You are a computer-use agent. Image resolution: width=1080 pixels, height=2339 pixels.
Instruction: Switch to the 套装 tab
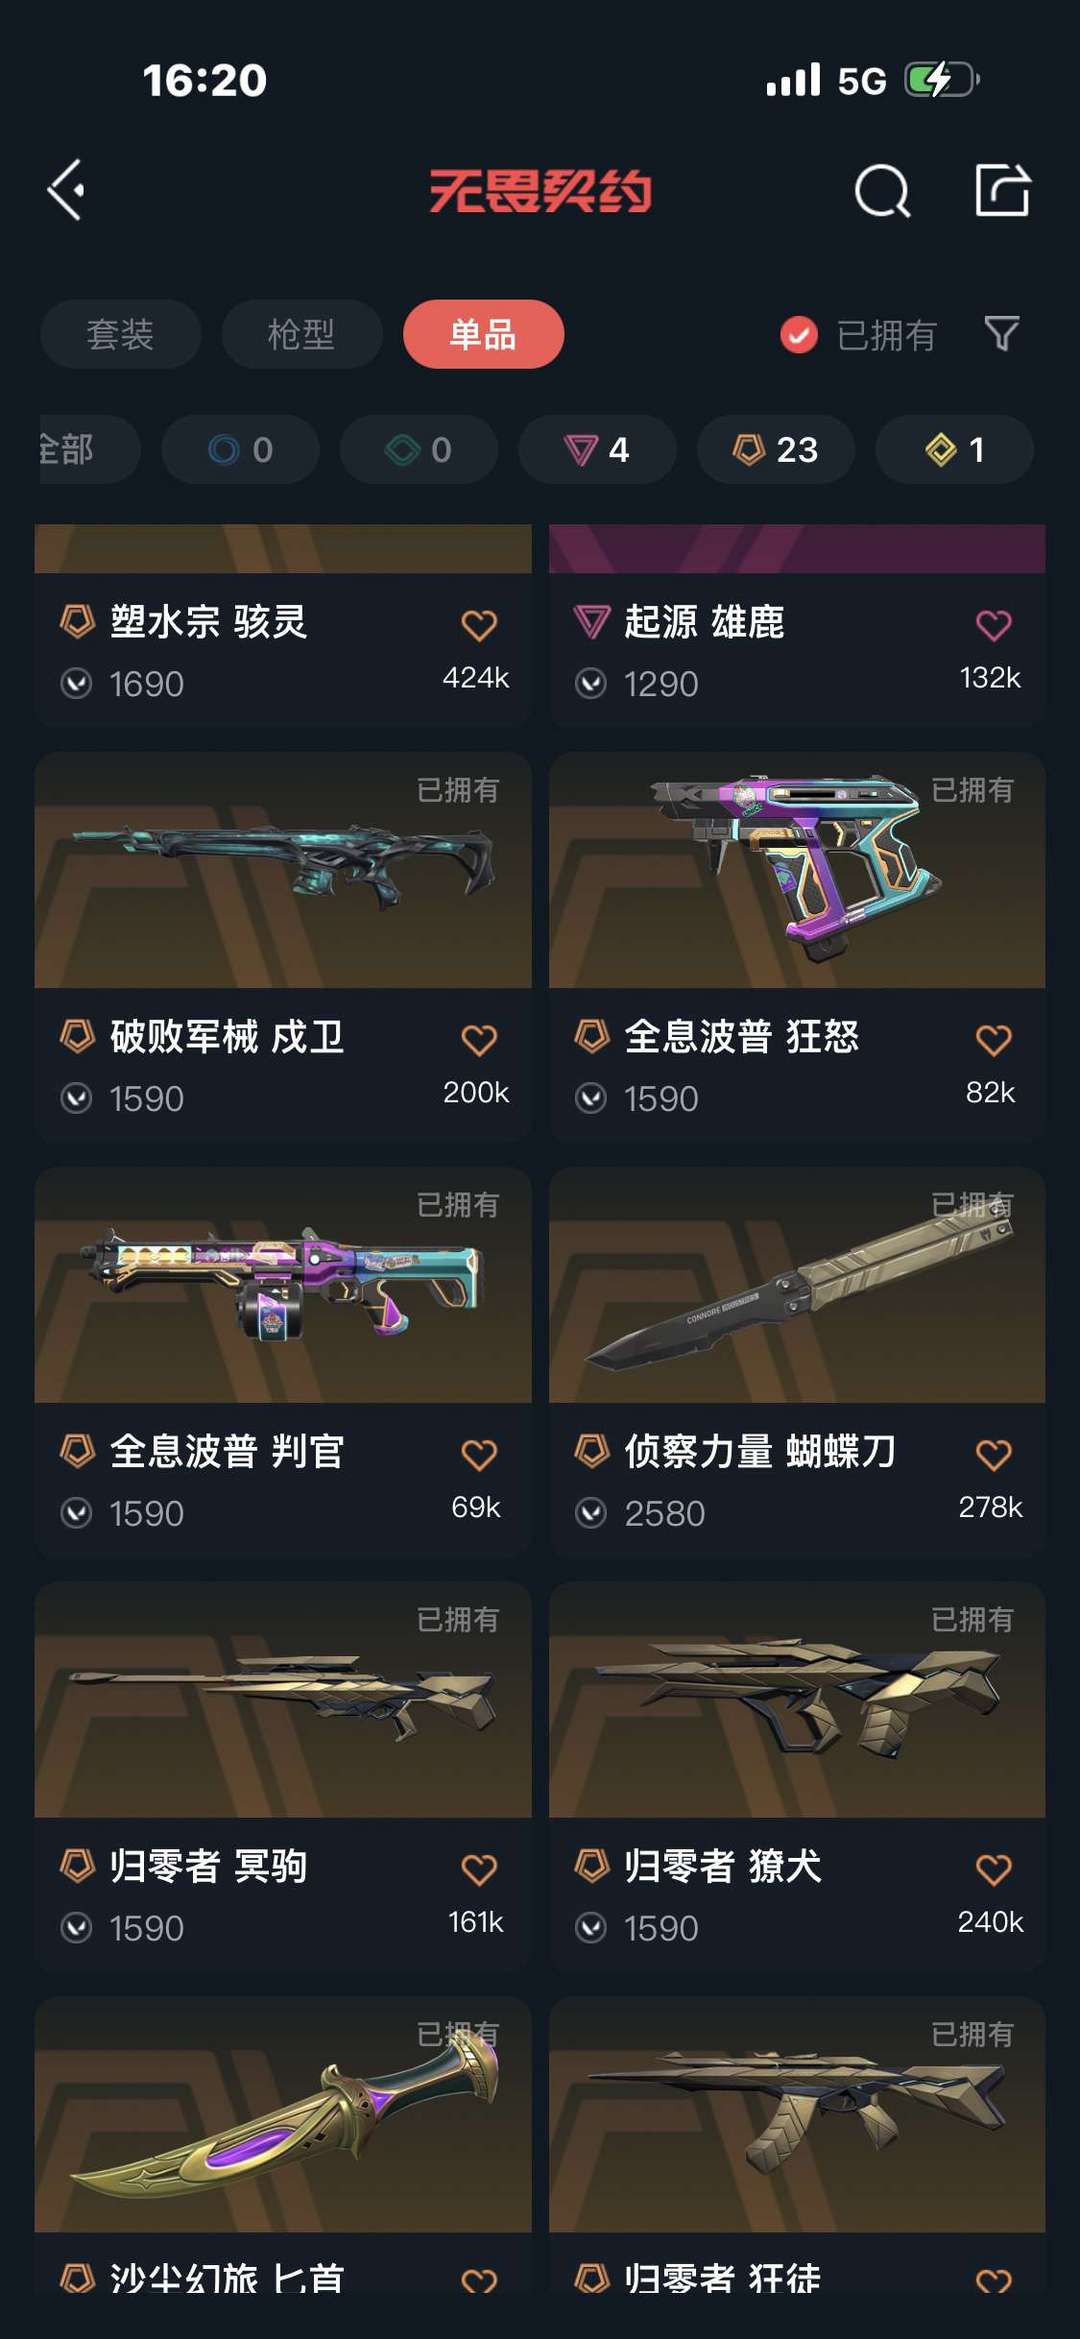tap(121, 334)
